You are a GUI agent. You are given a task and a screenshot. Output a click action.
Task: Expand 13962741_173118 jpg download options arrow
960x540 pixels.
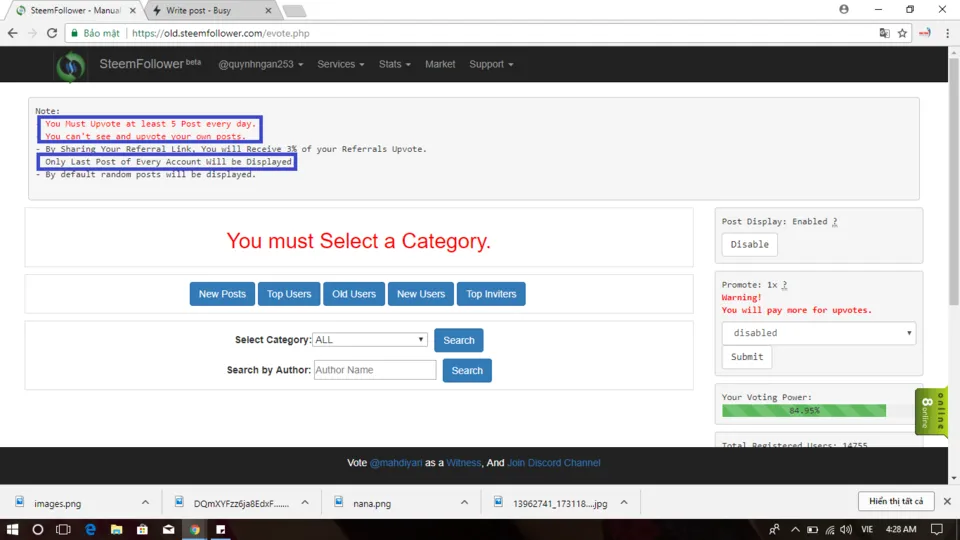coord(624,503)
